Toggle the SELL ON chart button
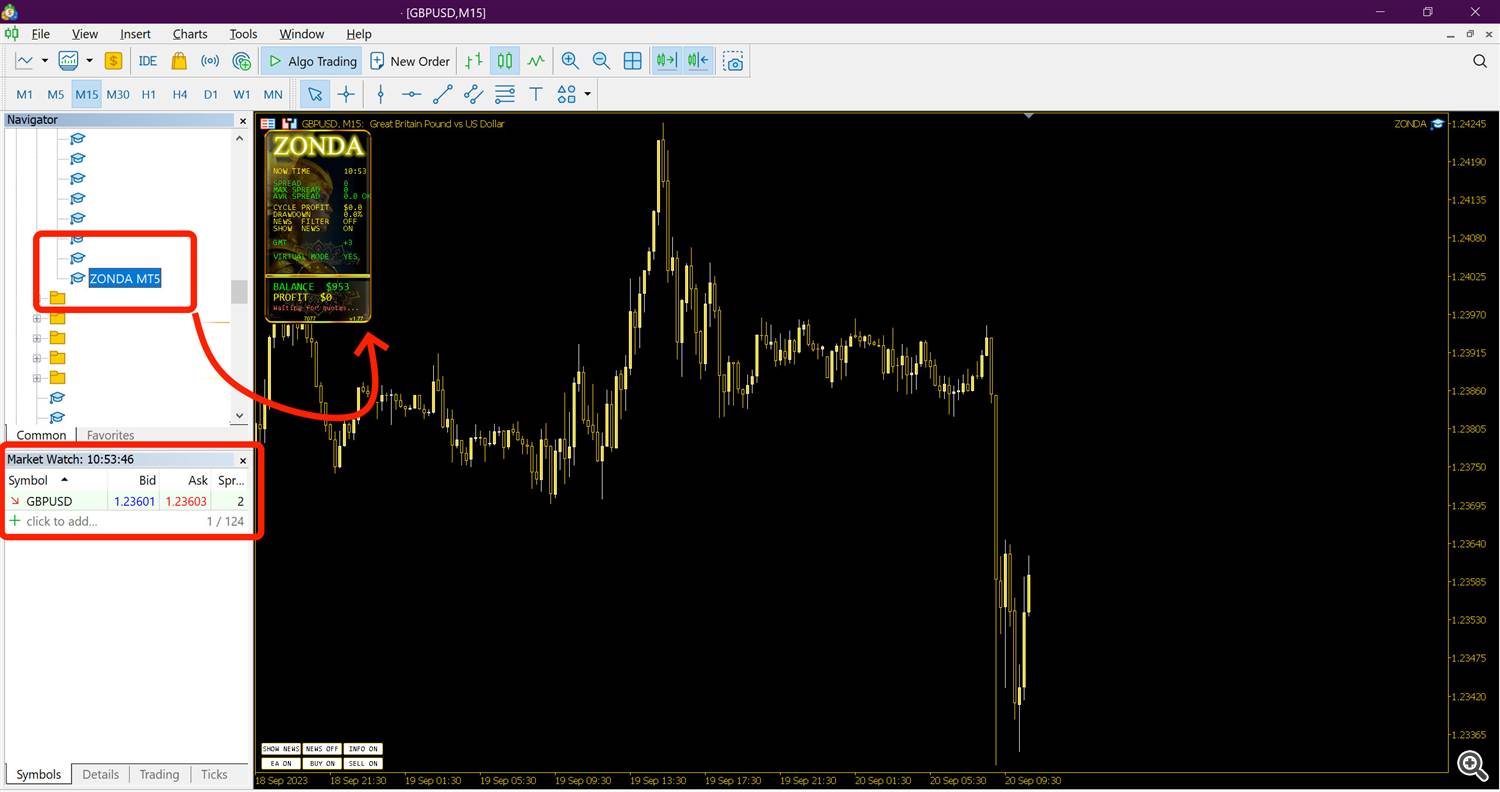The width and height of the screenshot is (1500, 792). coord(363,763)
